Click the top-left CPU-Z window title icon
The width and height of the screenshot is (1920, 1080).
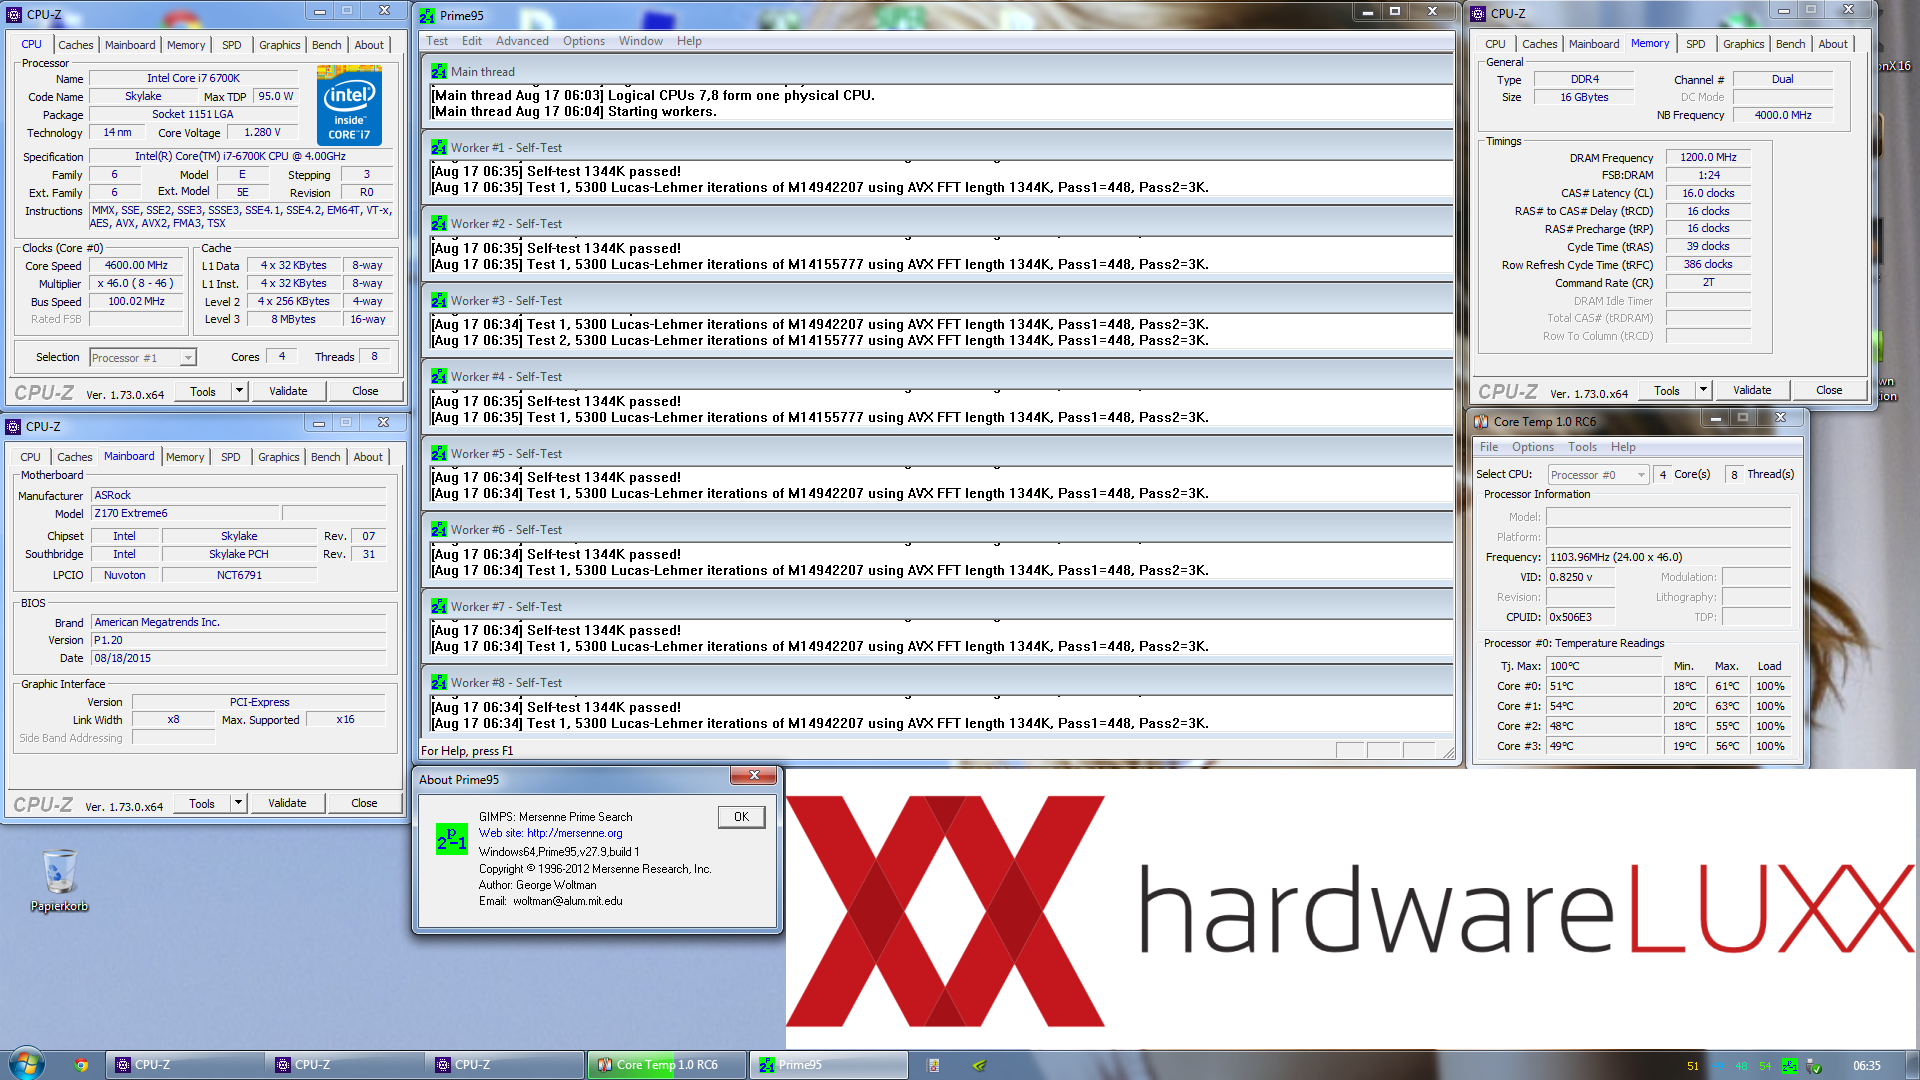click(x=14, y=14)
